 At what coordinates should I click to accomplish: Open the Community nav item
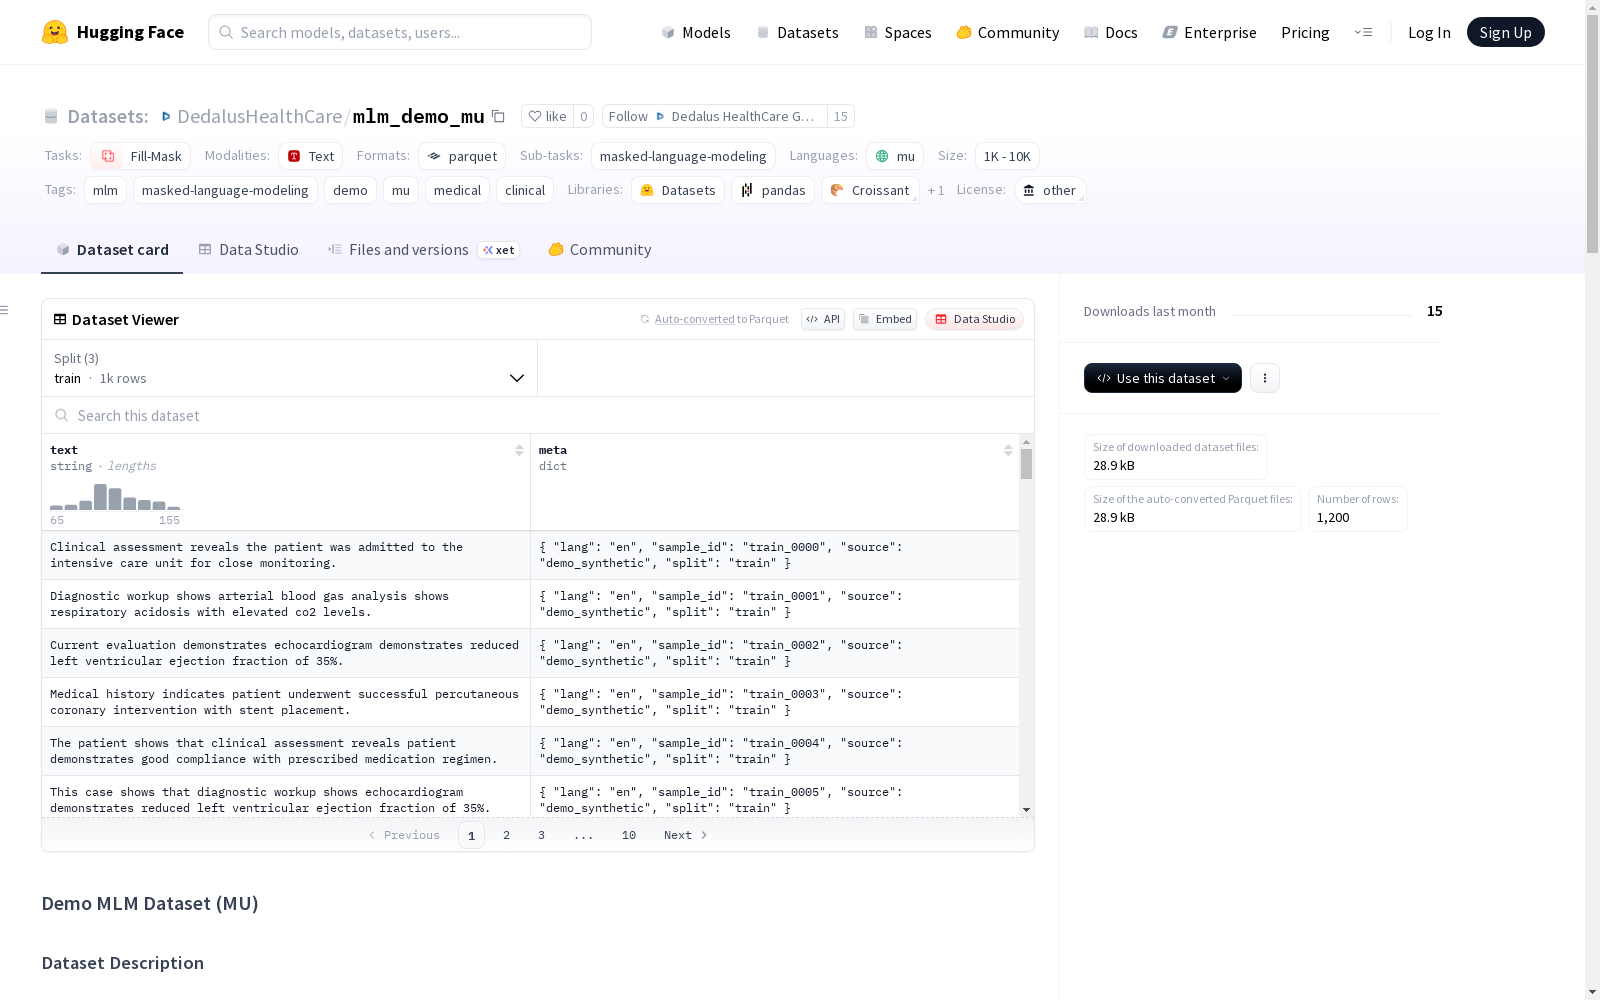tap(1008, 32)
